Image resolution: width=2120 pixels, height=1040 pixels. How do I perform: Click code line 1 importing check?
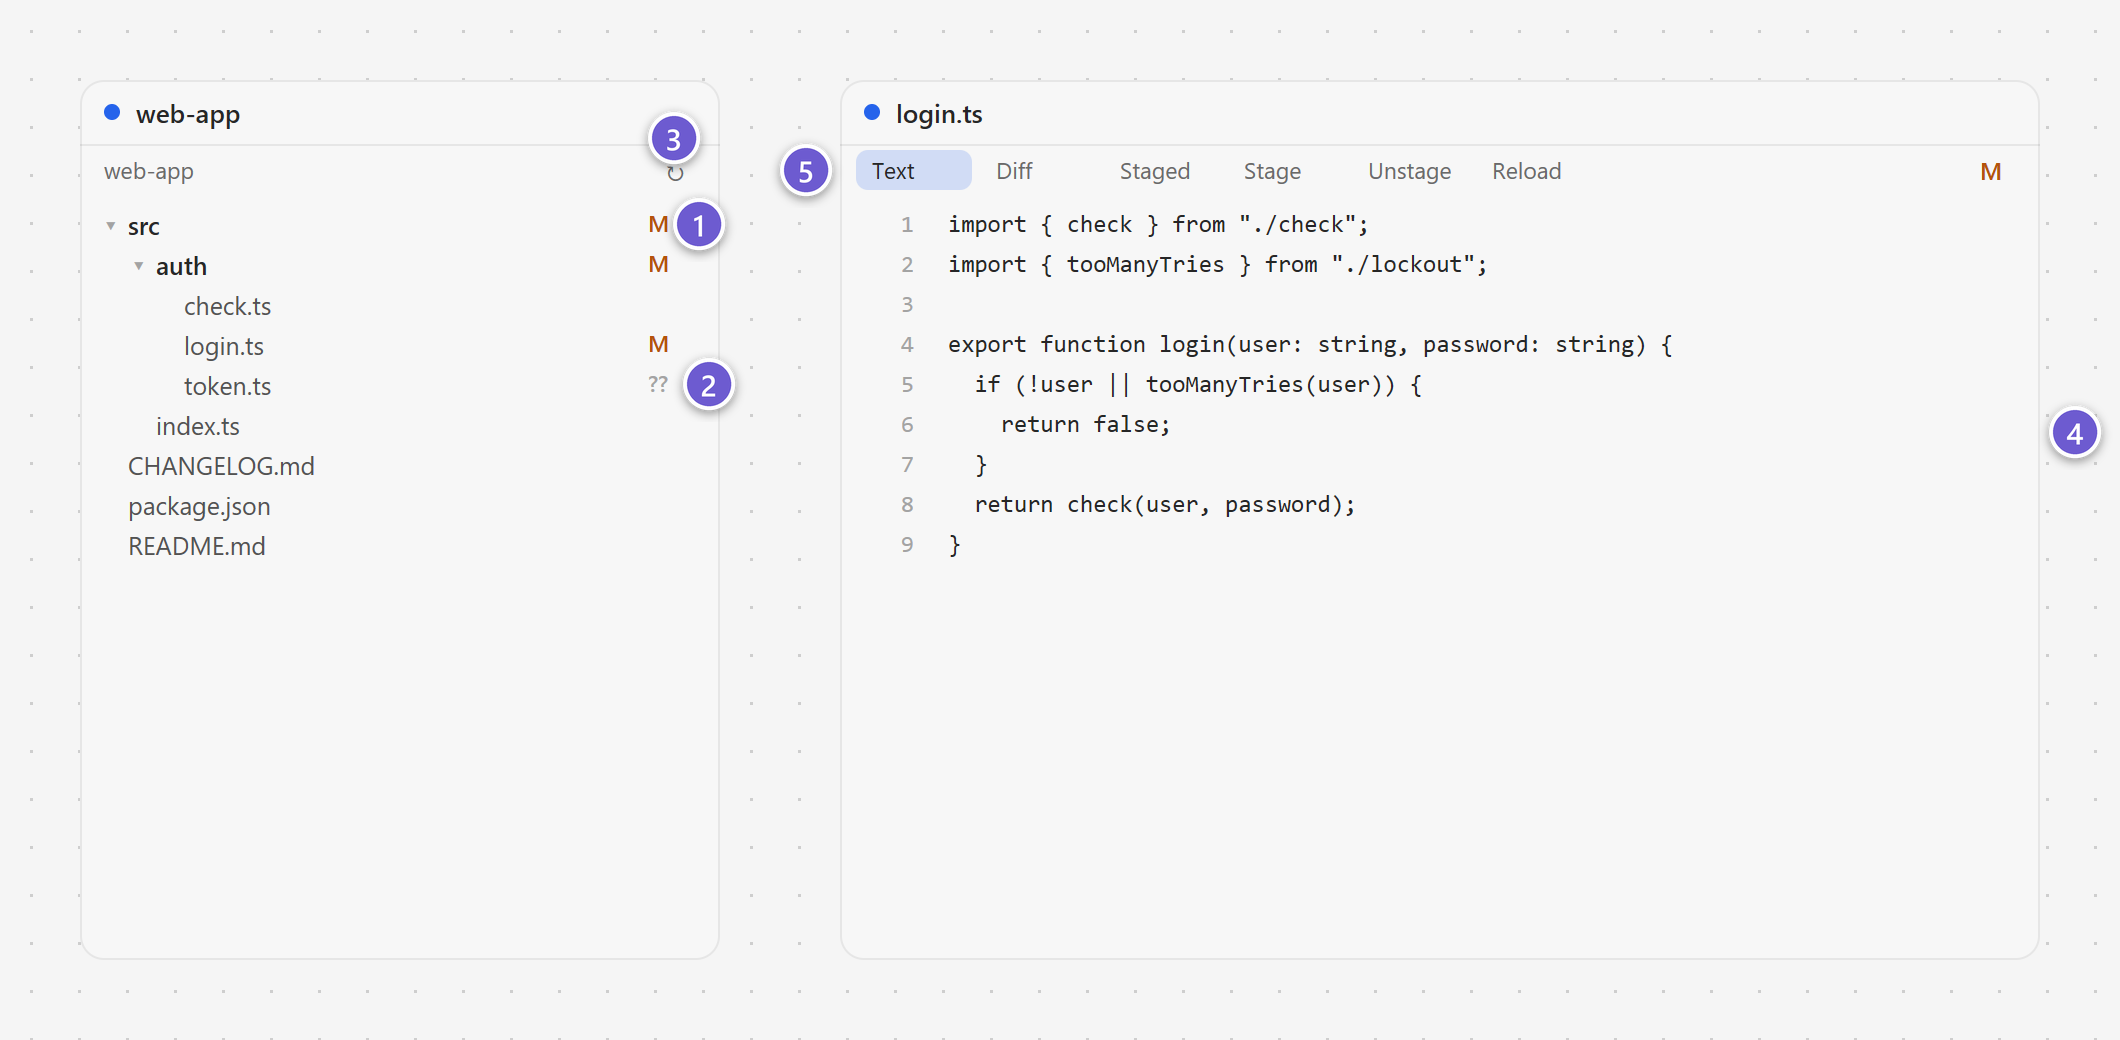[x=1158, y=224]
